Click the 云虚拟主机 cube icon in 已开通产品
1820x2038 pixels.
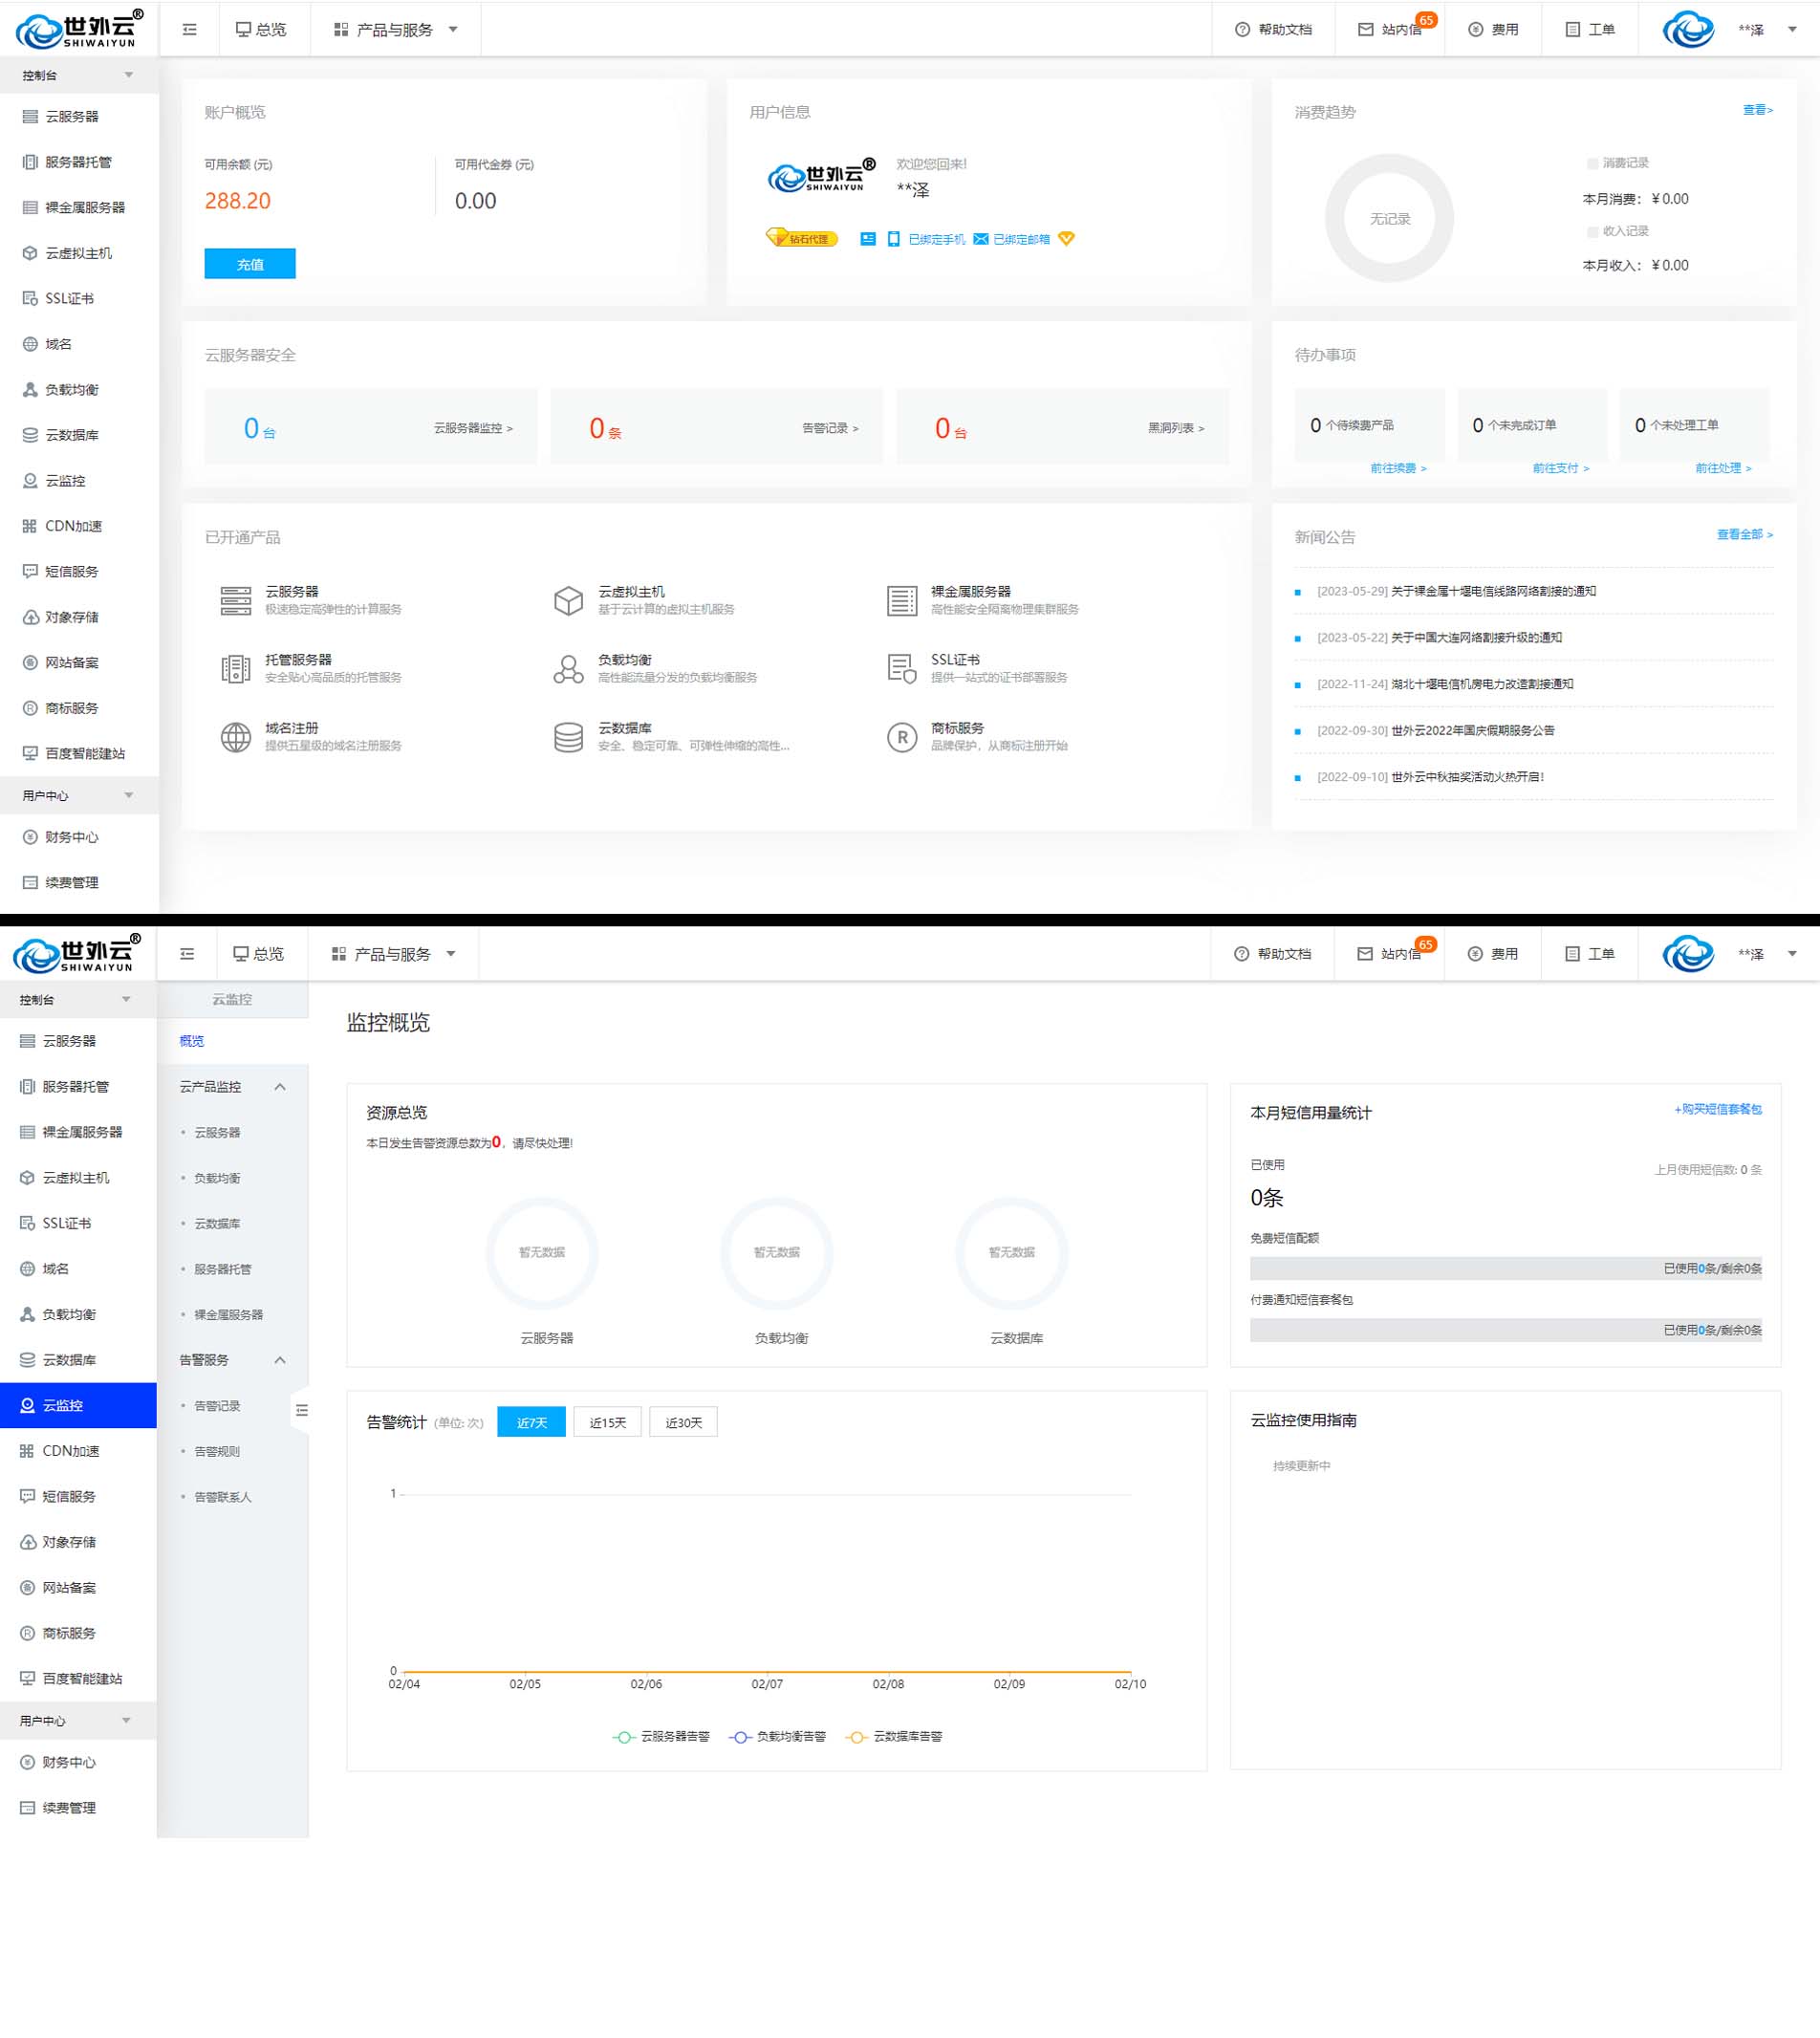pos(568,600)
